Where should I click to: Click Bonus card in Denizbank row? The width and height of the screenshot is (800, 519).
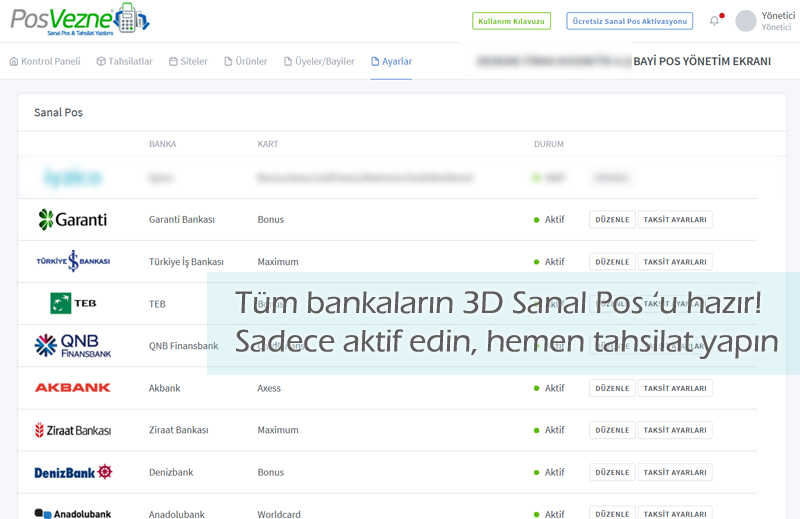[270, 473]
